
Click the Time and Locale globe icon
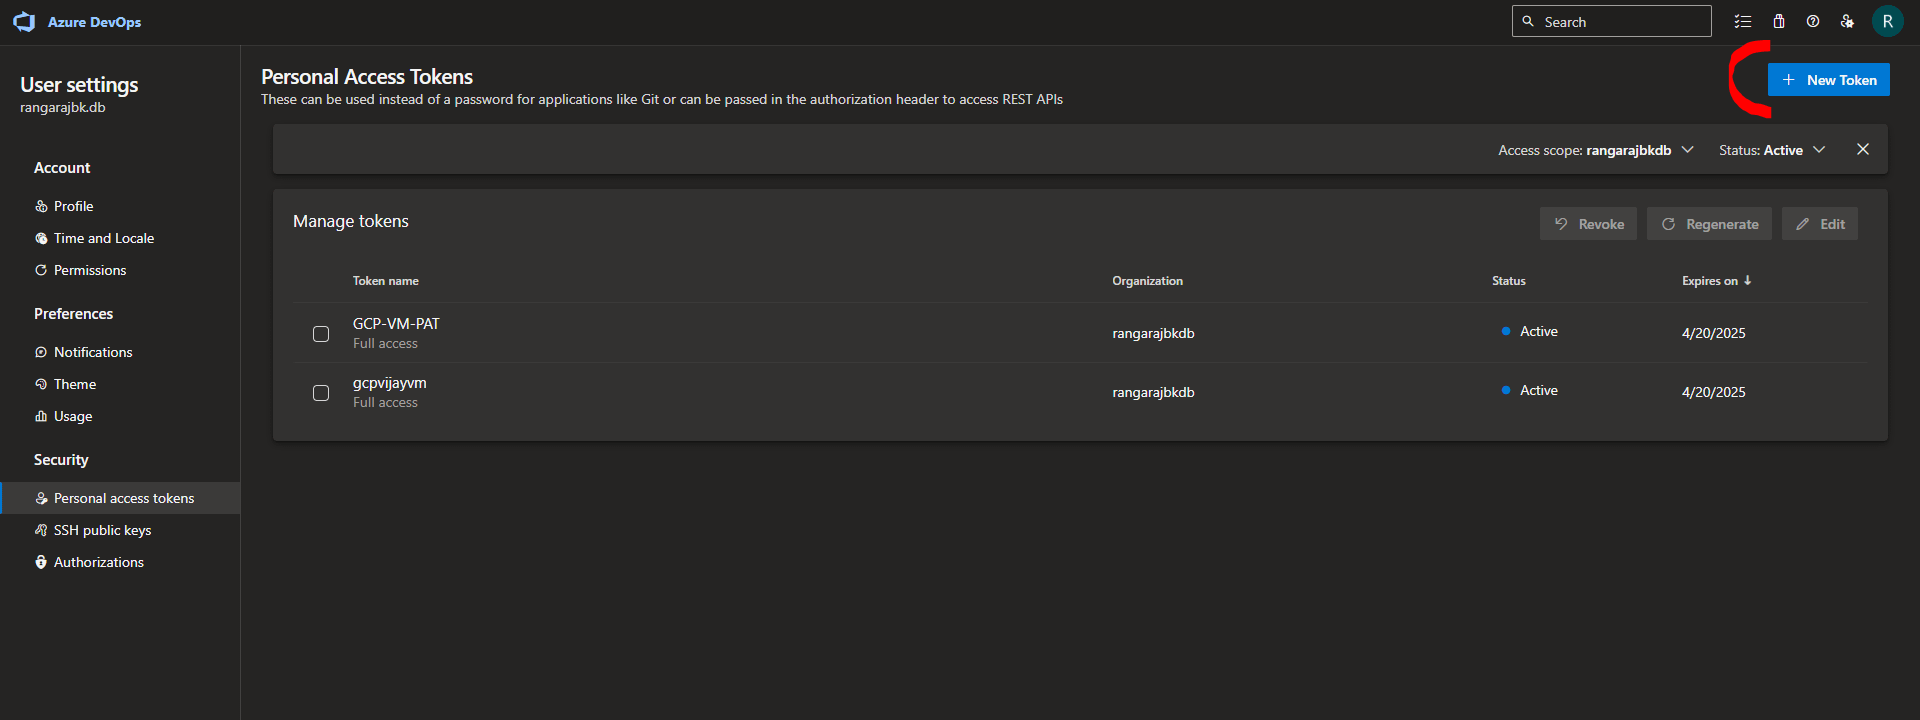pos(41,238)
